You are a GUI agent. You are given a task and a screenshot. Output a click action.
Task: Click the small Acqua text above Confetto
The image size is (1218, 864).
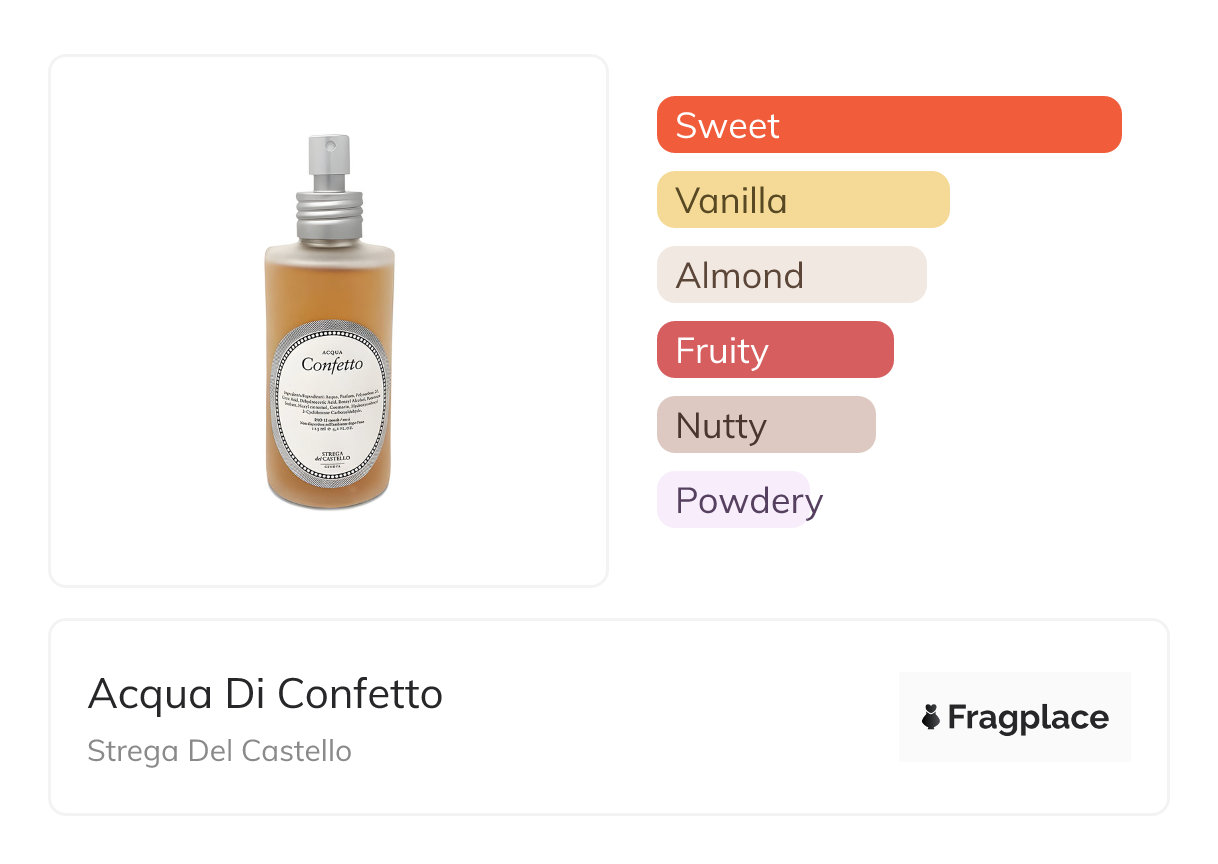(331, 348)
